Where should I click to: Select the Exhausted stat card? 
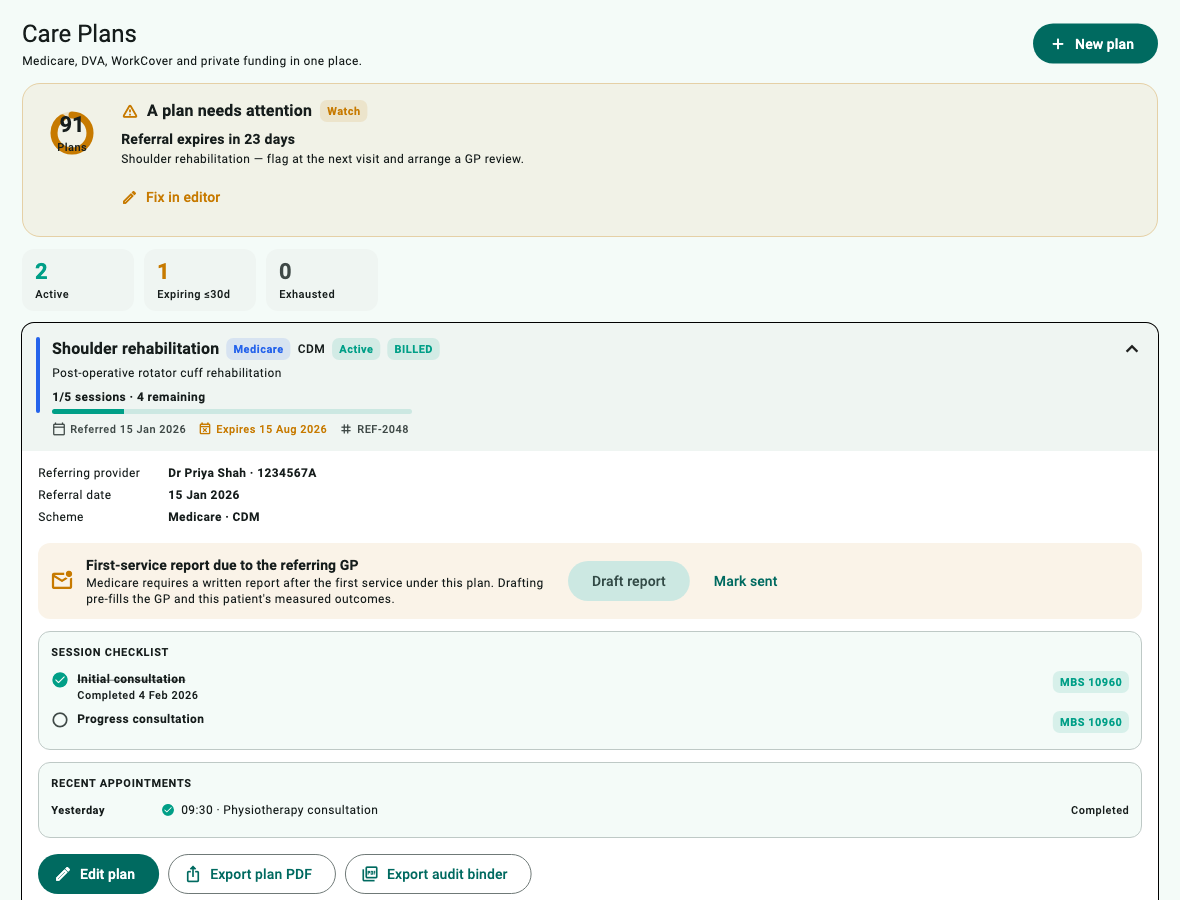pos(321,280)
